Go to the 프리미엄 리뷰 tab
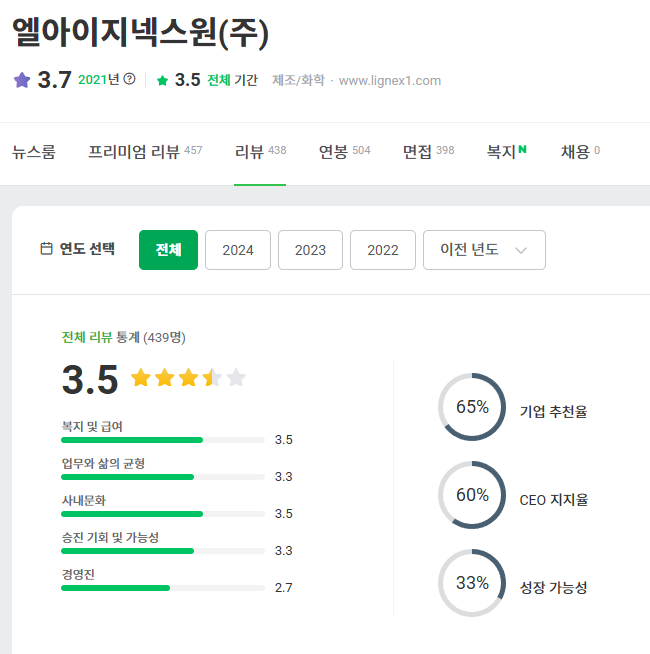Image resolution: width=650 pixels, height=654 pixels. (x=145, y=152)
